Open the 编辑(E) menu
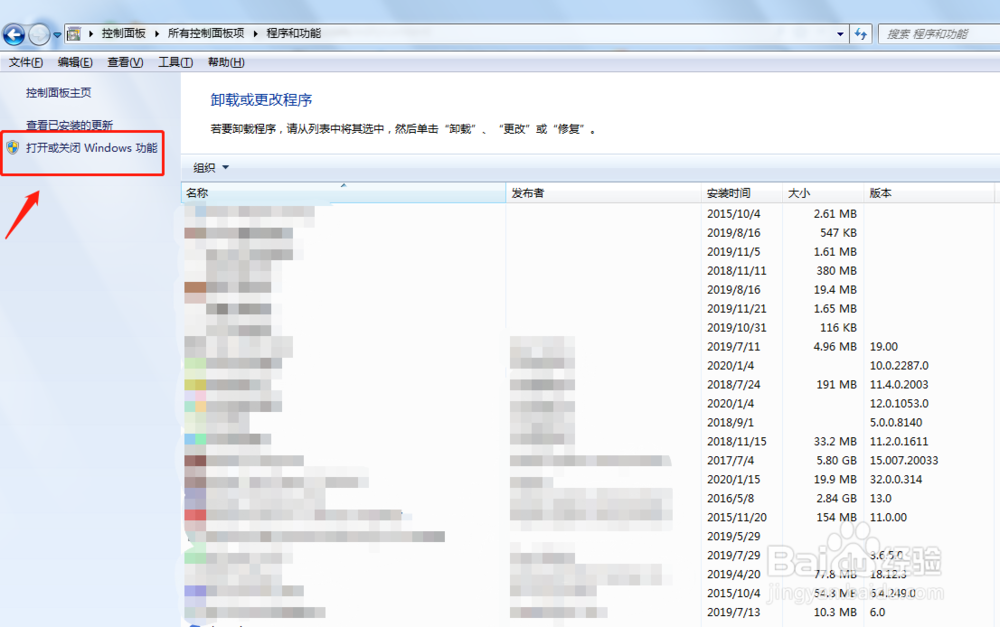Screen dimensions: 1000x627 (x=75, y=62)
